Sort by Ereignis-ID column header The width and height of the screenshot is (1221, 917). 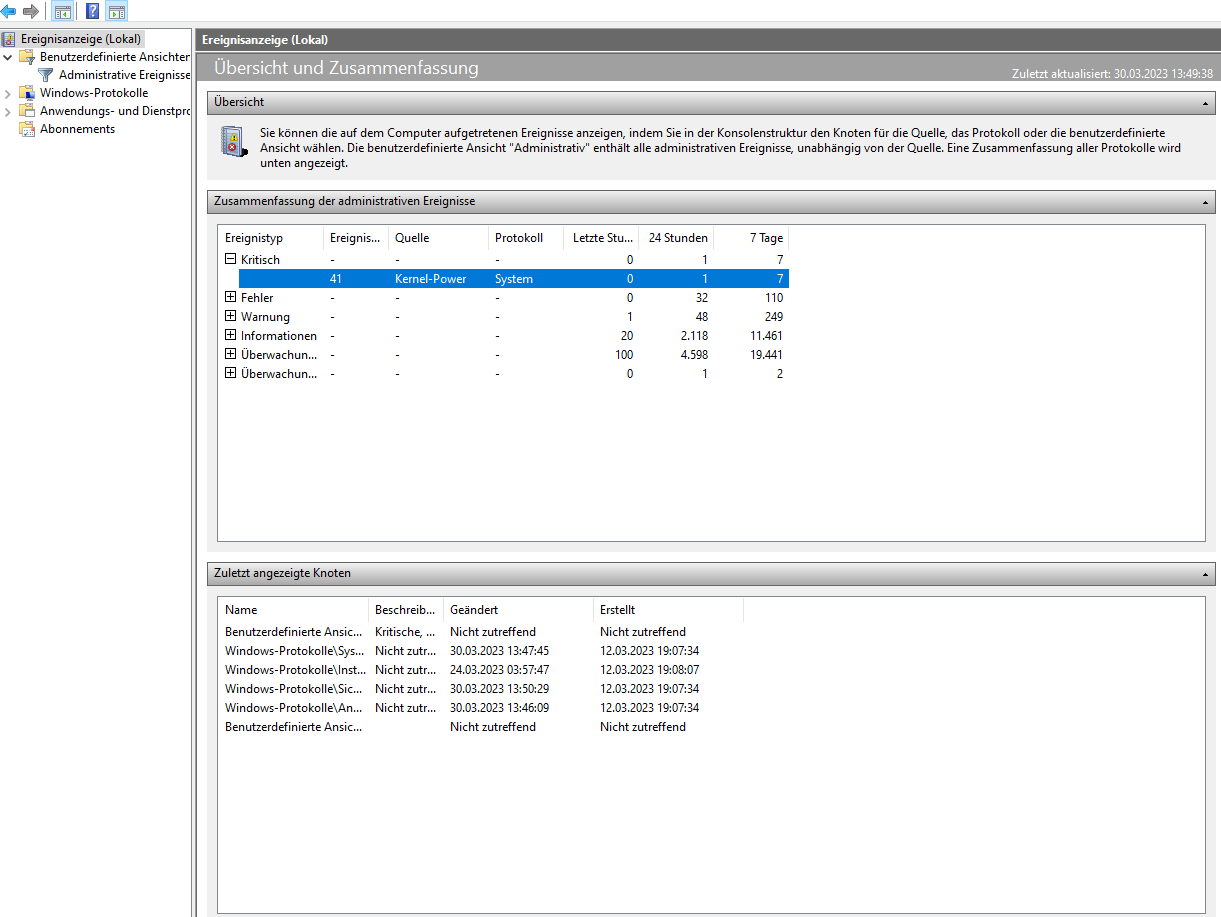355,238
